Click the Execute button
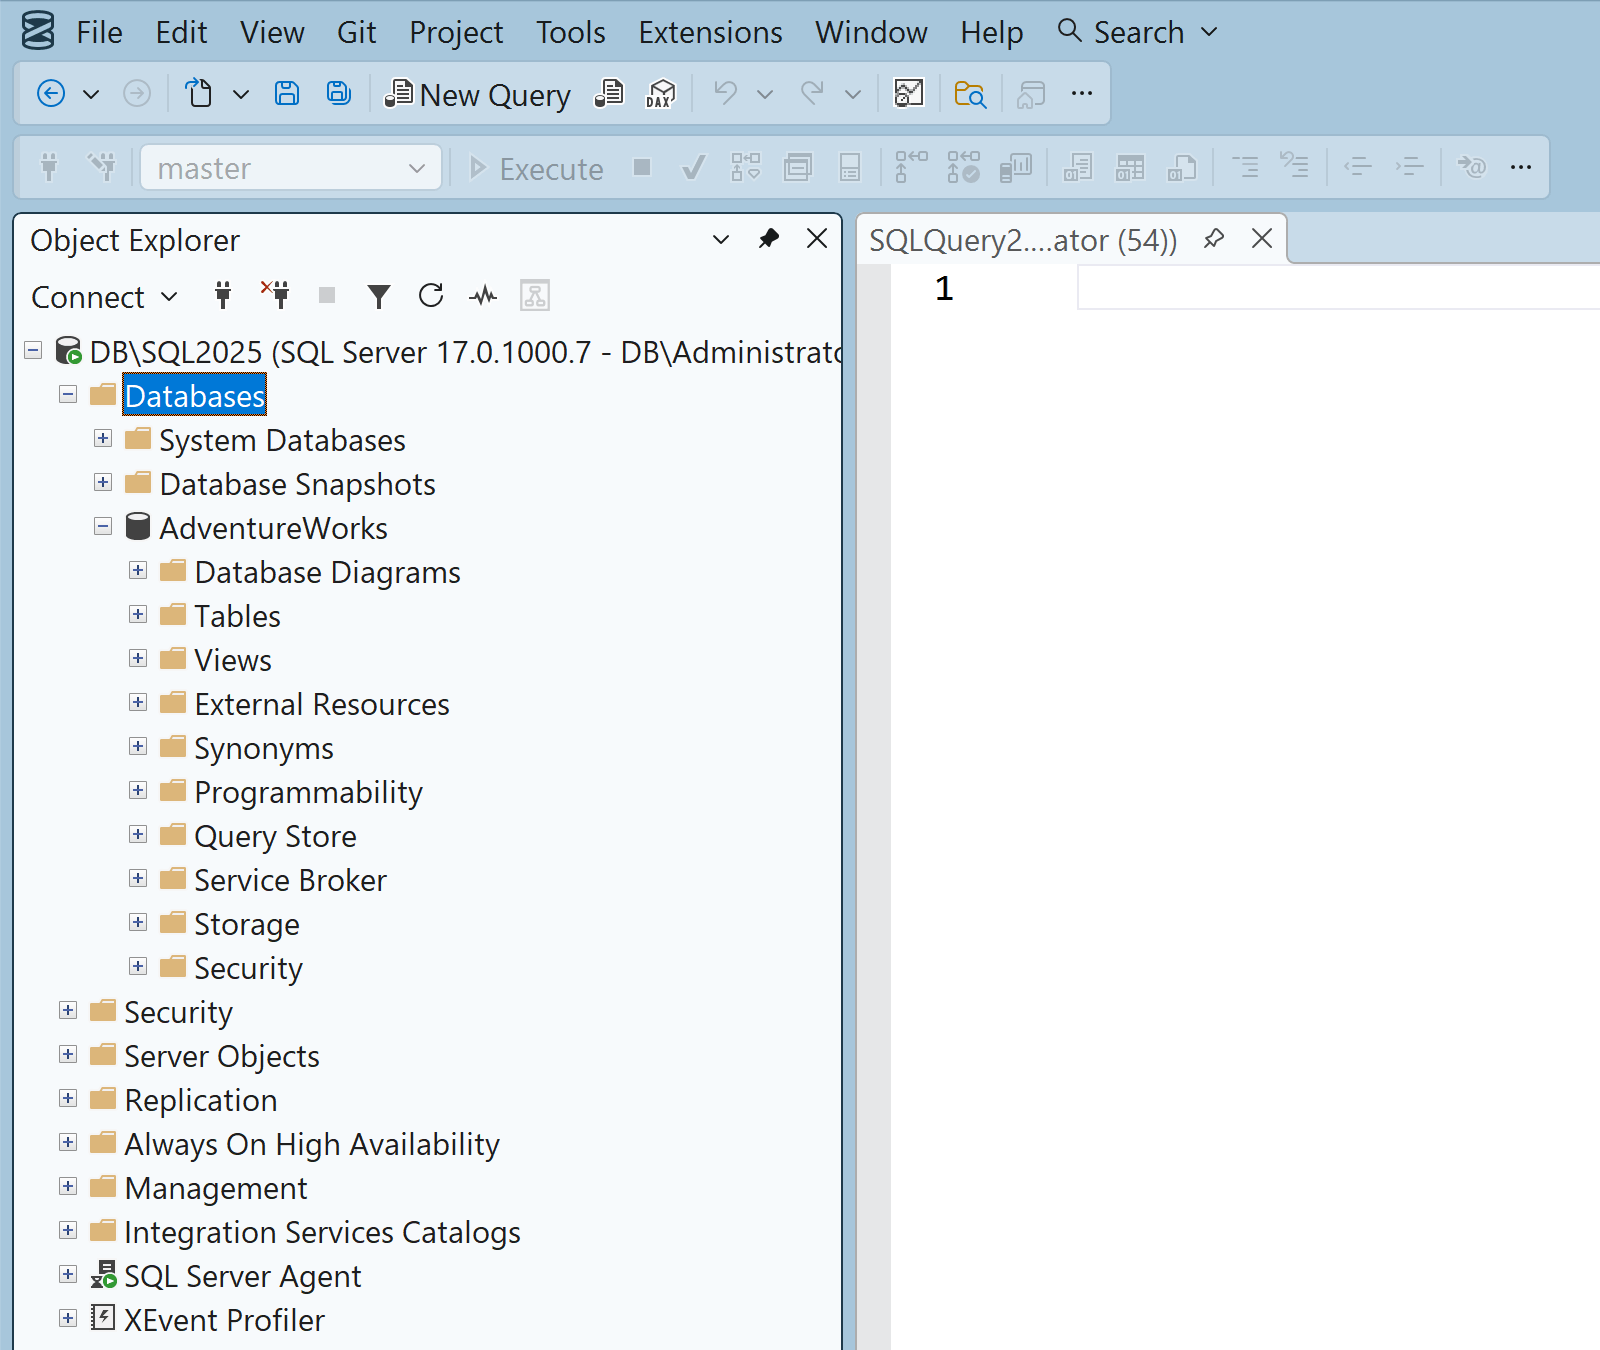Screen dimensions: 1600x1350 537,168
